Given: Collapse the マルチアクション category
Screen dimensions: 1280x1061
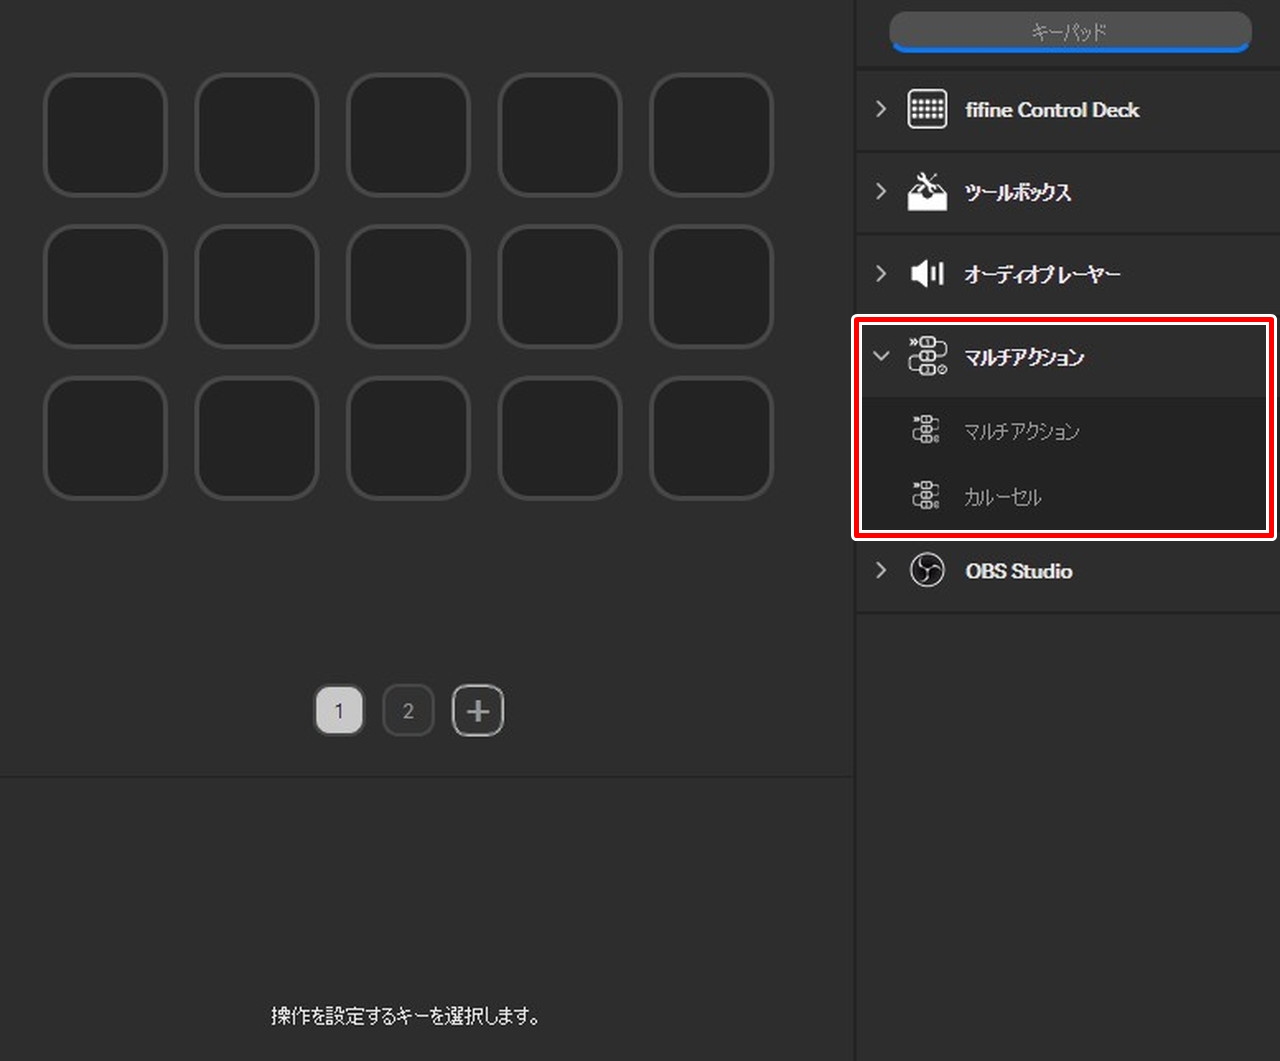Looking at the screenshot, I should click(x=881, y=356).
